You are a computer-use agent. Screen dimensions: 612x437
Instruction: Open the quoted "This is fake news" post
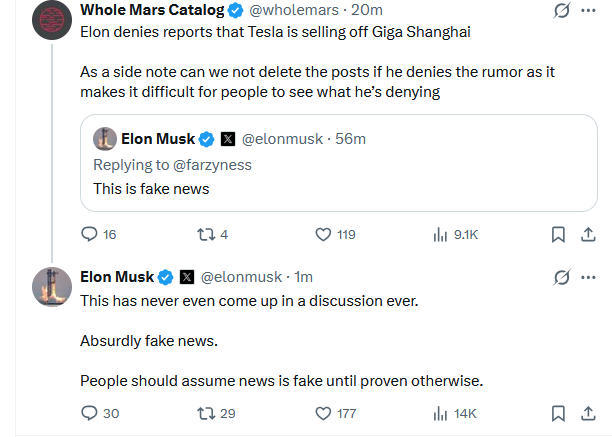pyautogui.click(x=339, y=163)
